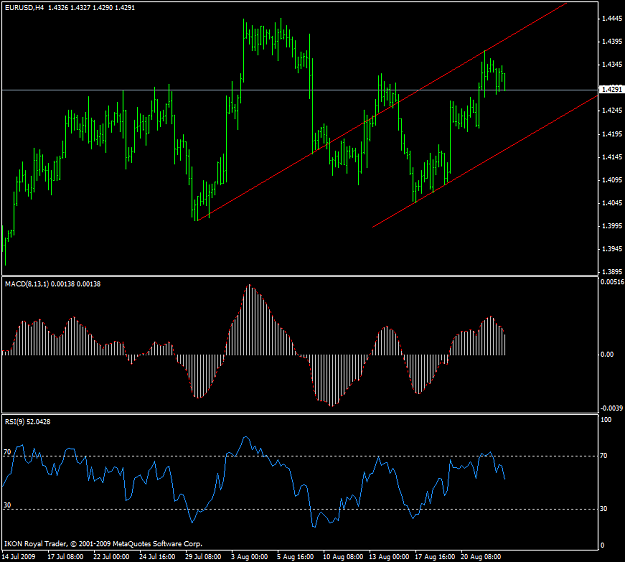Click the 1.4395 price scale label
The height and width of the screenshot is (562, 625).
click(612, 41)
